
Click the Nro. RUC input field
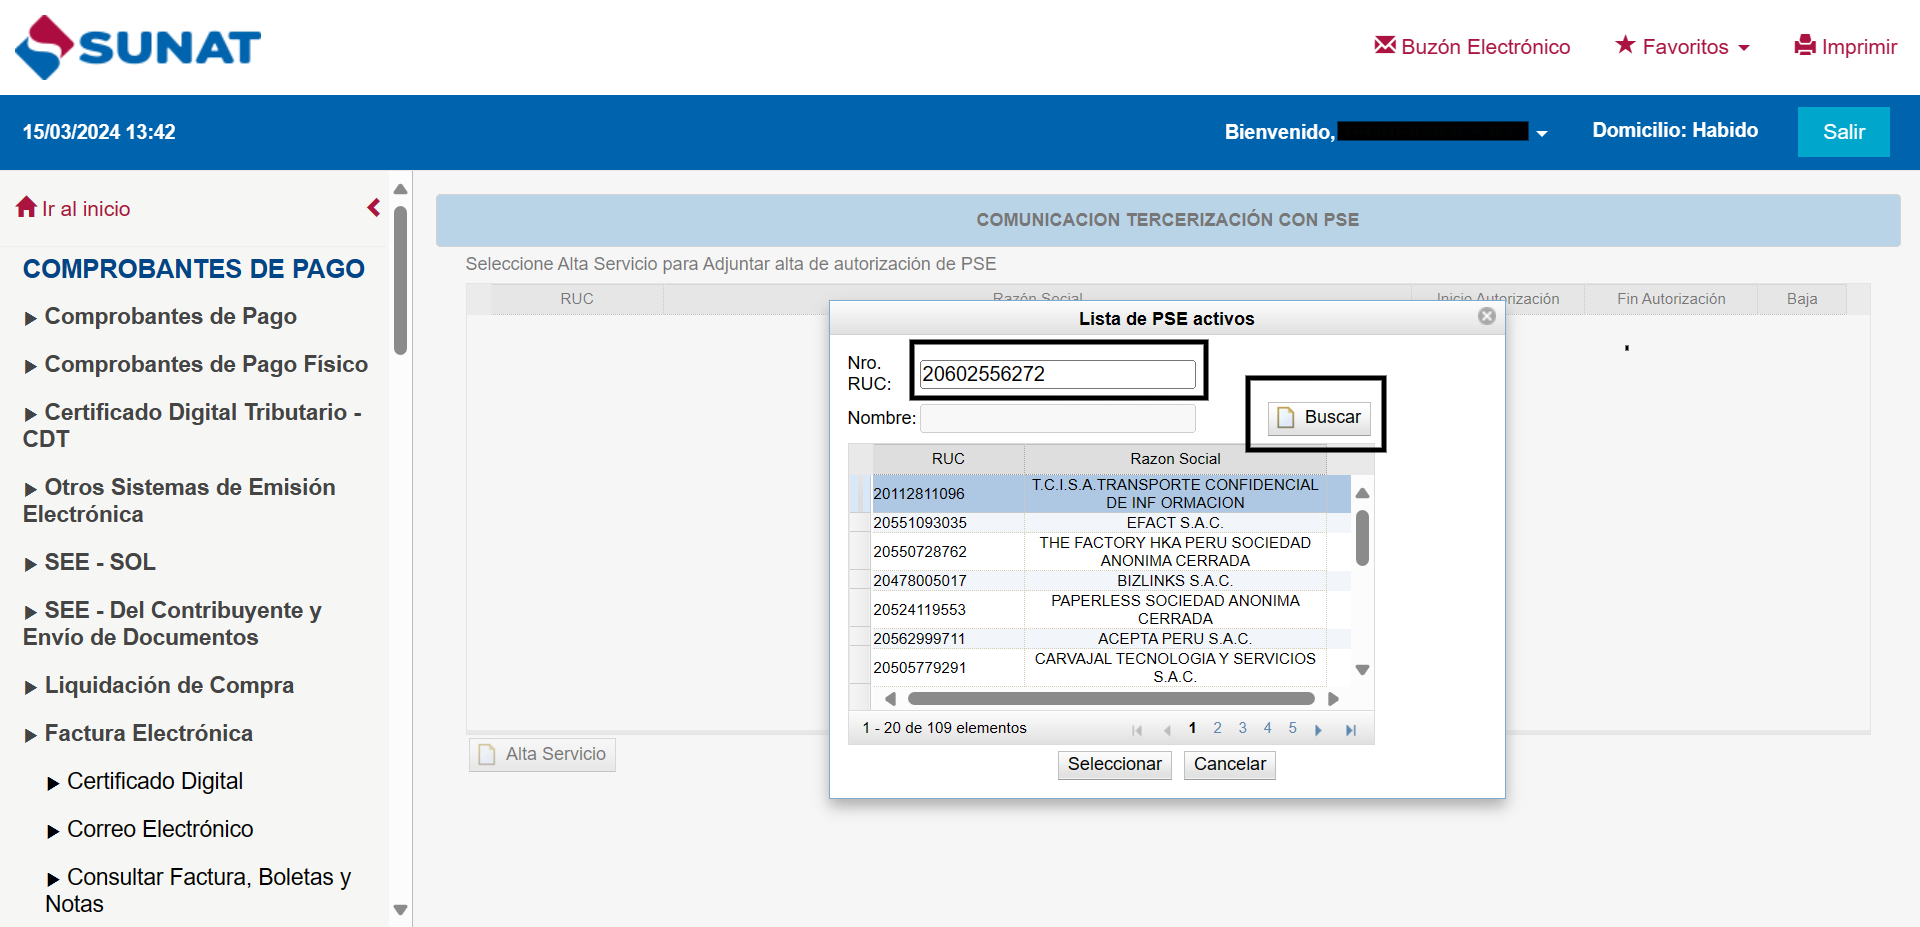pyautogui.click(x=1057, y=374)
